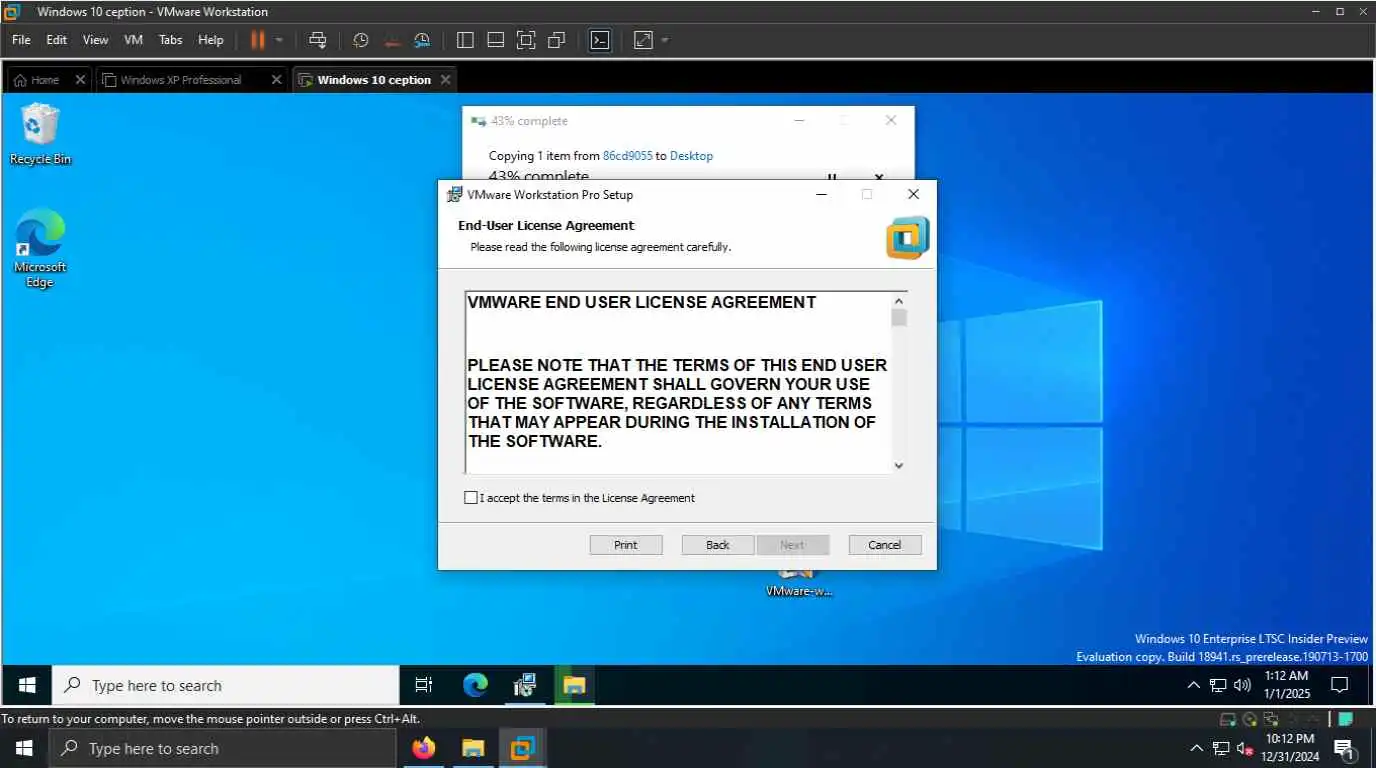Show hidden icons in host system tray
This screenshot has width=1376, height=768.
pyautogui.click(x=1196, y=748)
